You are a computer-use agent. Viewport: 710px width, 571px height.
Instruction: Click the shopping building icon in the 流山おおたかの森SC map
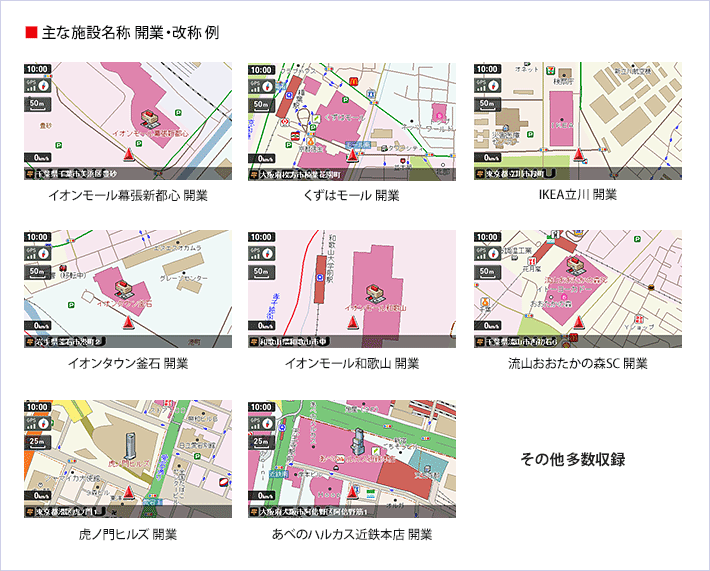pos(575,265)
